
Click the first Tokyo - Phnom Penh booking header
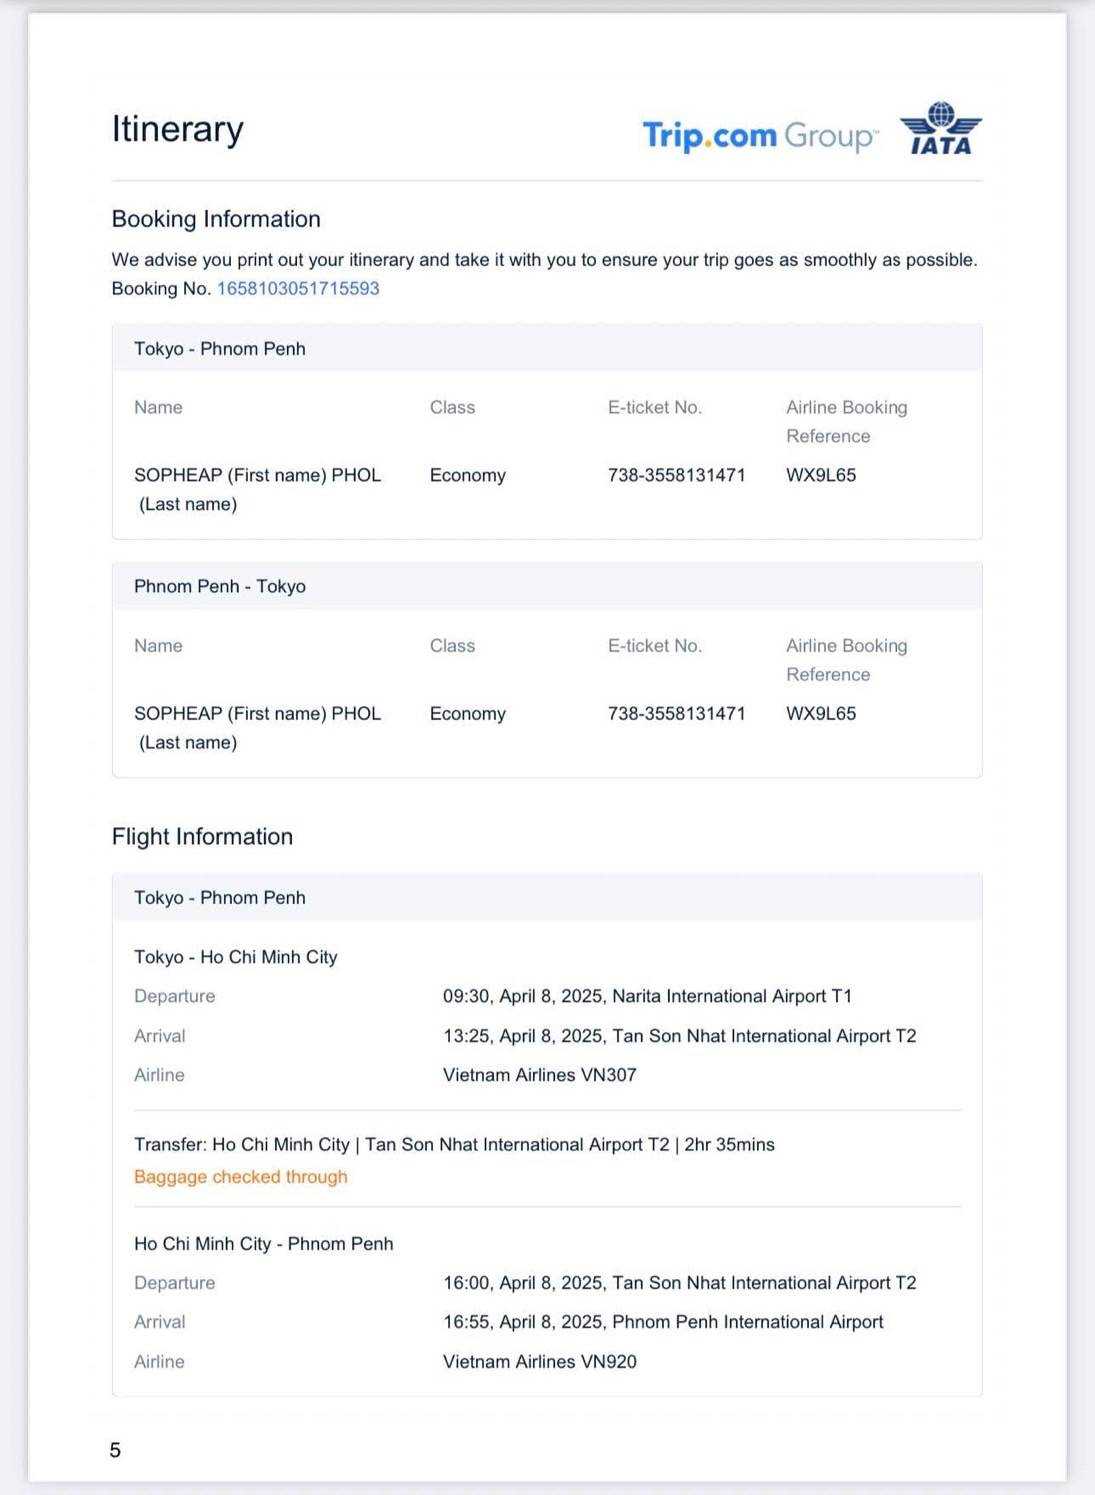coord(220,349)
